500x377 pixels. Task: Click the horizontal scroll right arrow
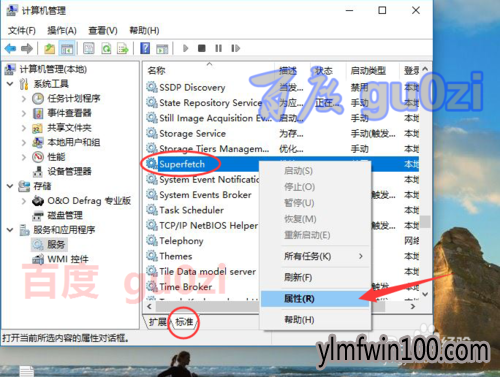[x=413, y=306]
